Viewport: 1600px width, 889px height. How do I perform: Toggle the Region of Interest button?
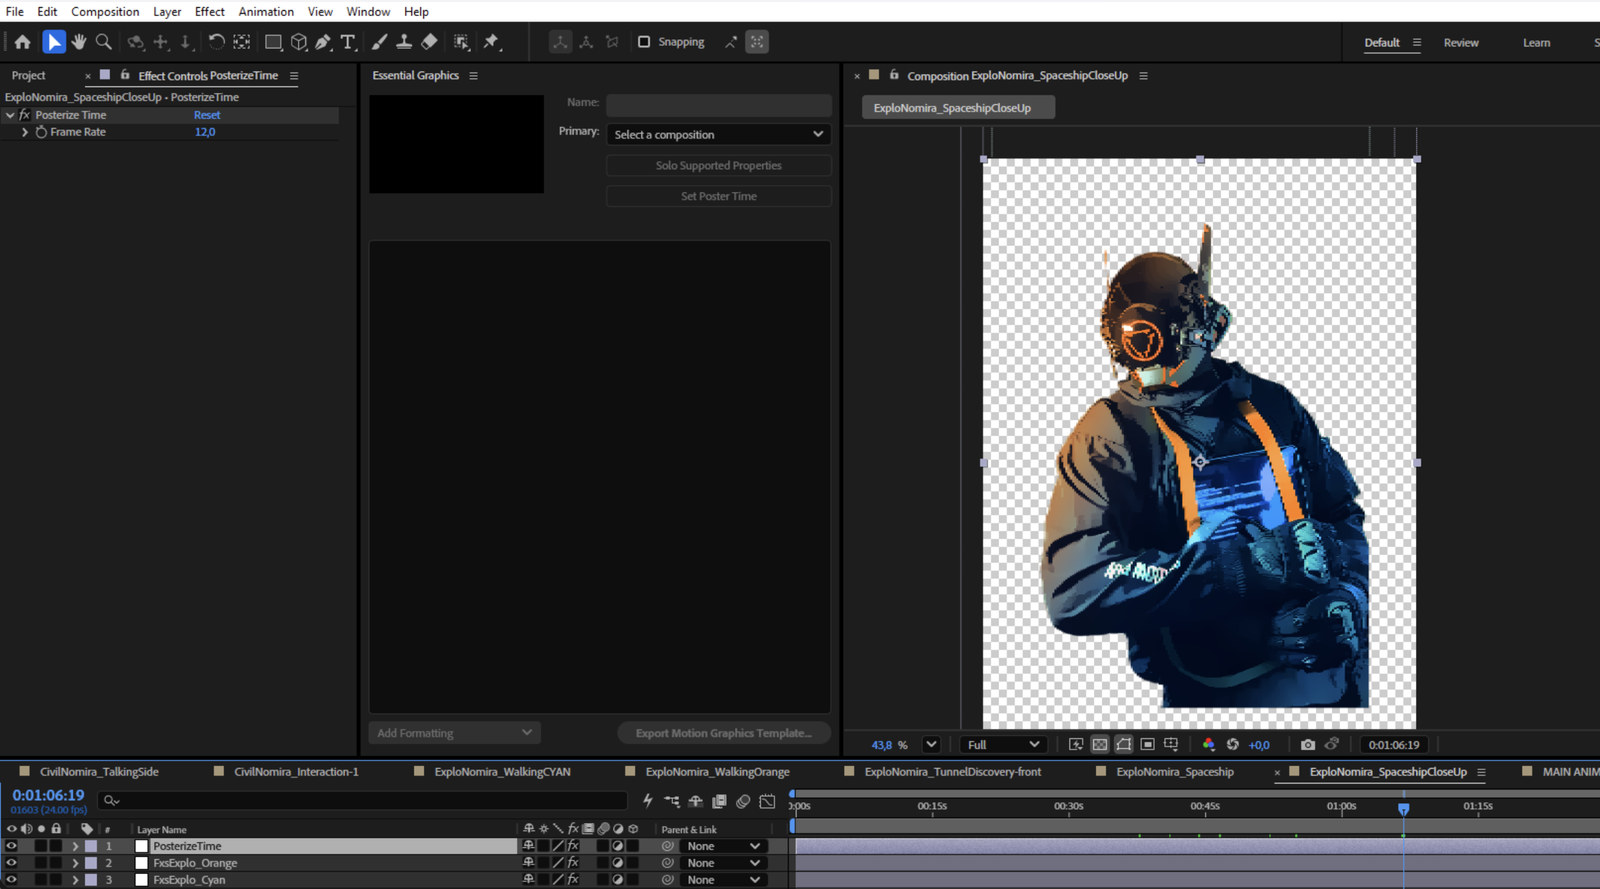[1148, 744]
